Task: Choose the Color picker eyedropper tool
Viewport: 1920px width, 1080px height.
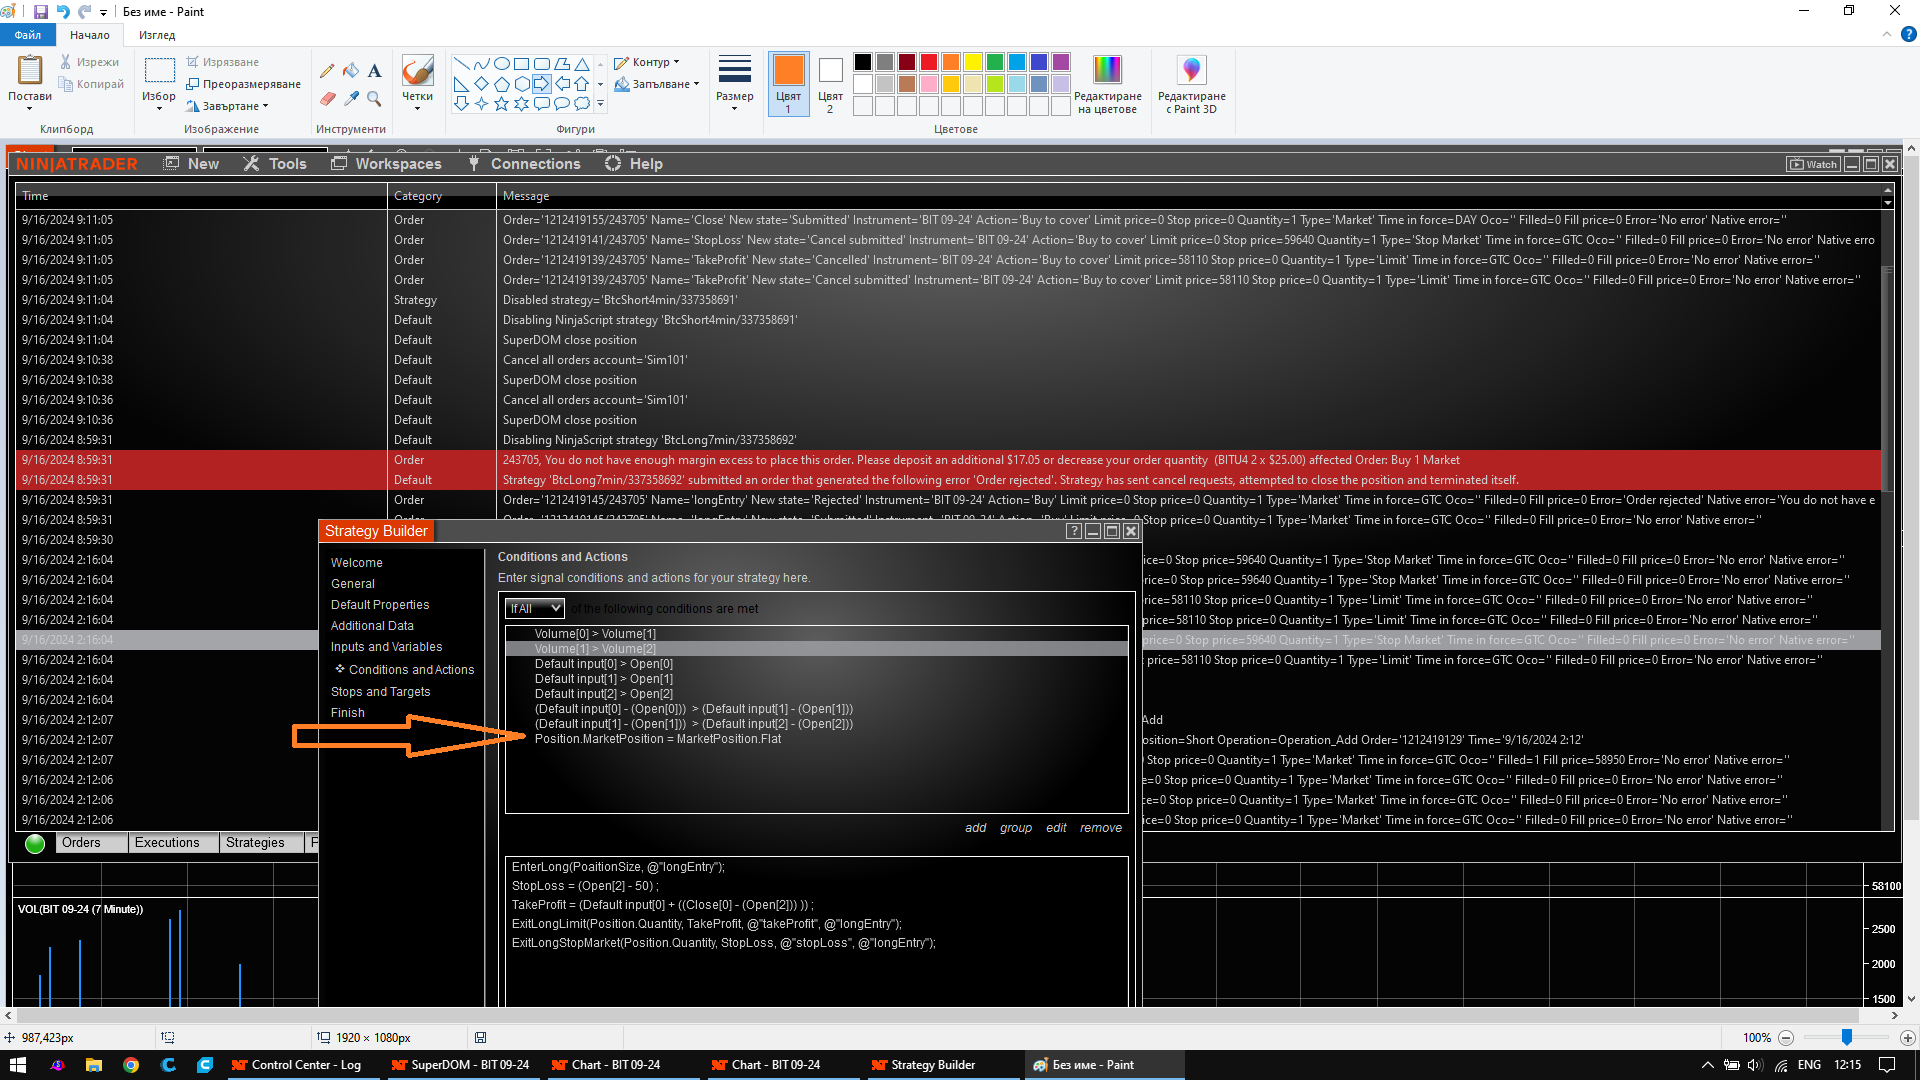Action: coord(351,98)
